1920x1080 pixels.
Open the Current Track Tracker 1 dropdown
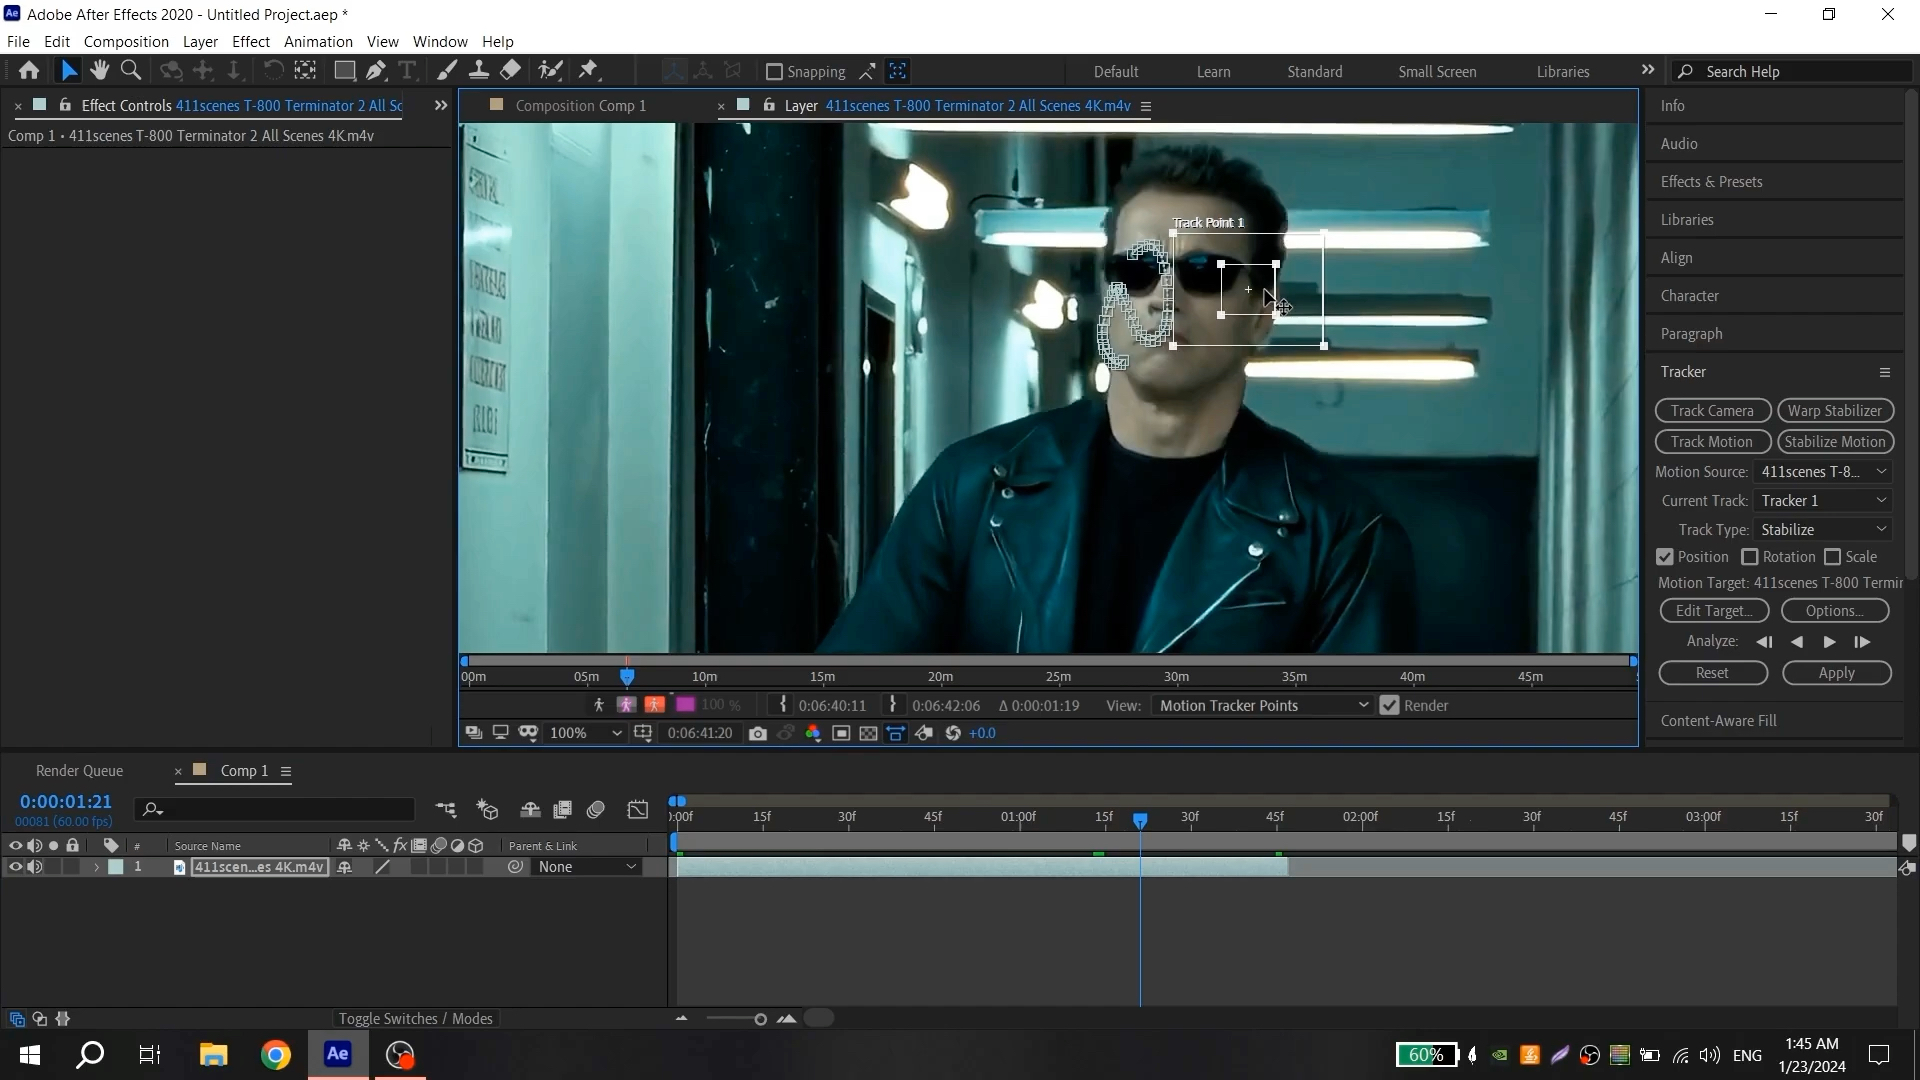tap(1824, 501)
